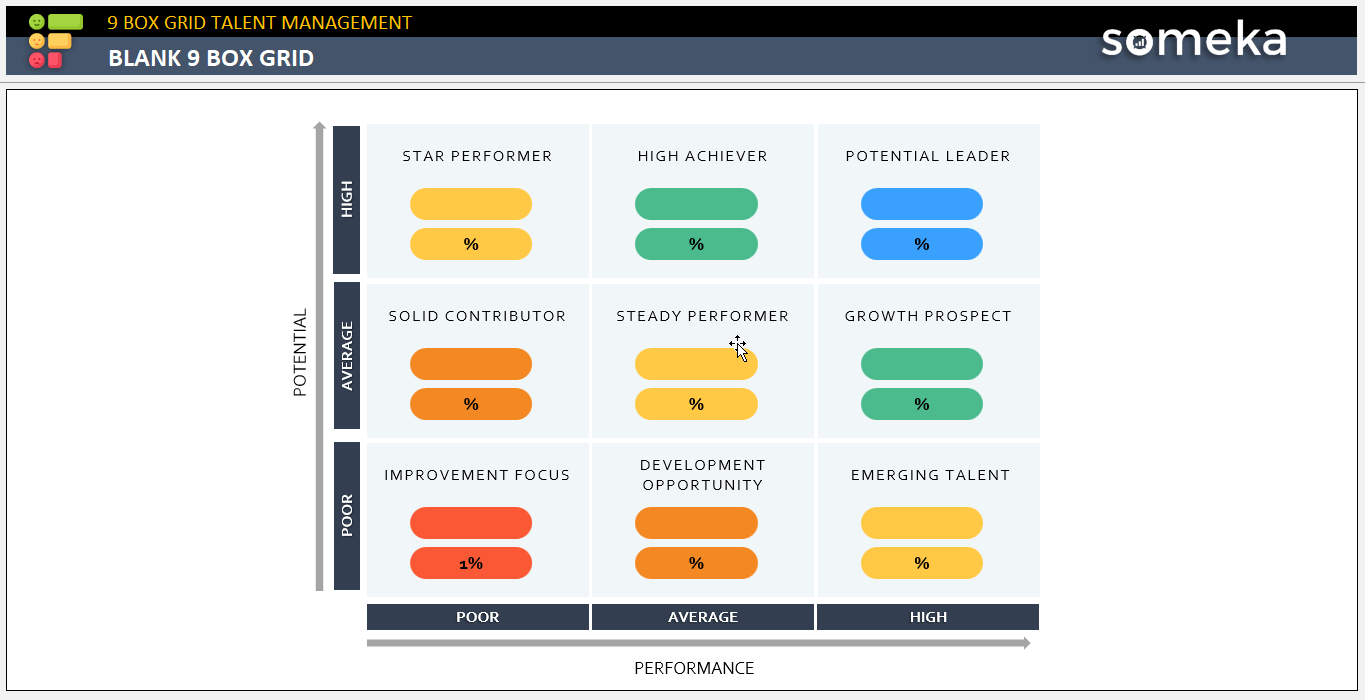
Task: Click the Blank 9 Box Grid title
Action: click(x=211, y=58)
